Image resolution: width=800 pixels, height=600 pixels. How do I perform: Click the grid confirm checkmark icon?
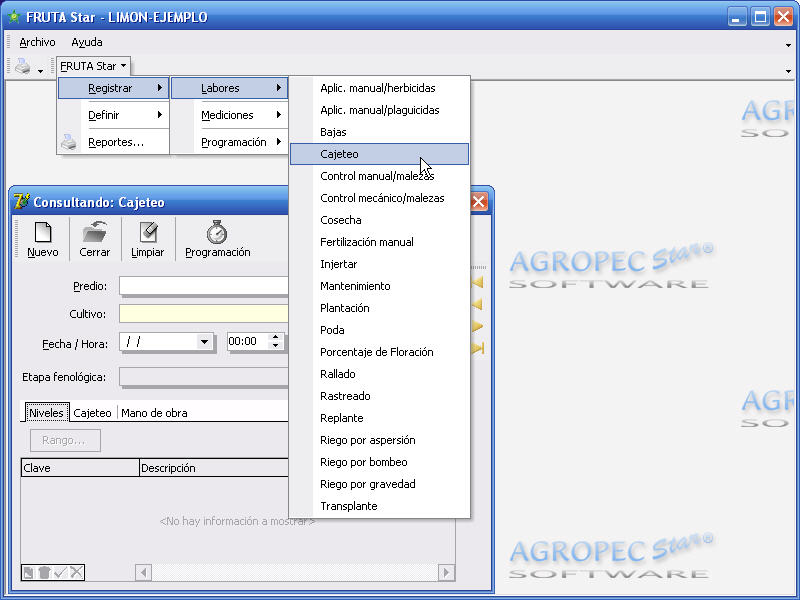click(x=60, y=572)
